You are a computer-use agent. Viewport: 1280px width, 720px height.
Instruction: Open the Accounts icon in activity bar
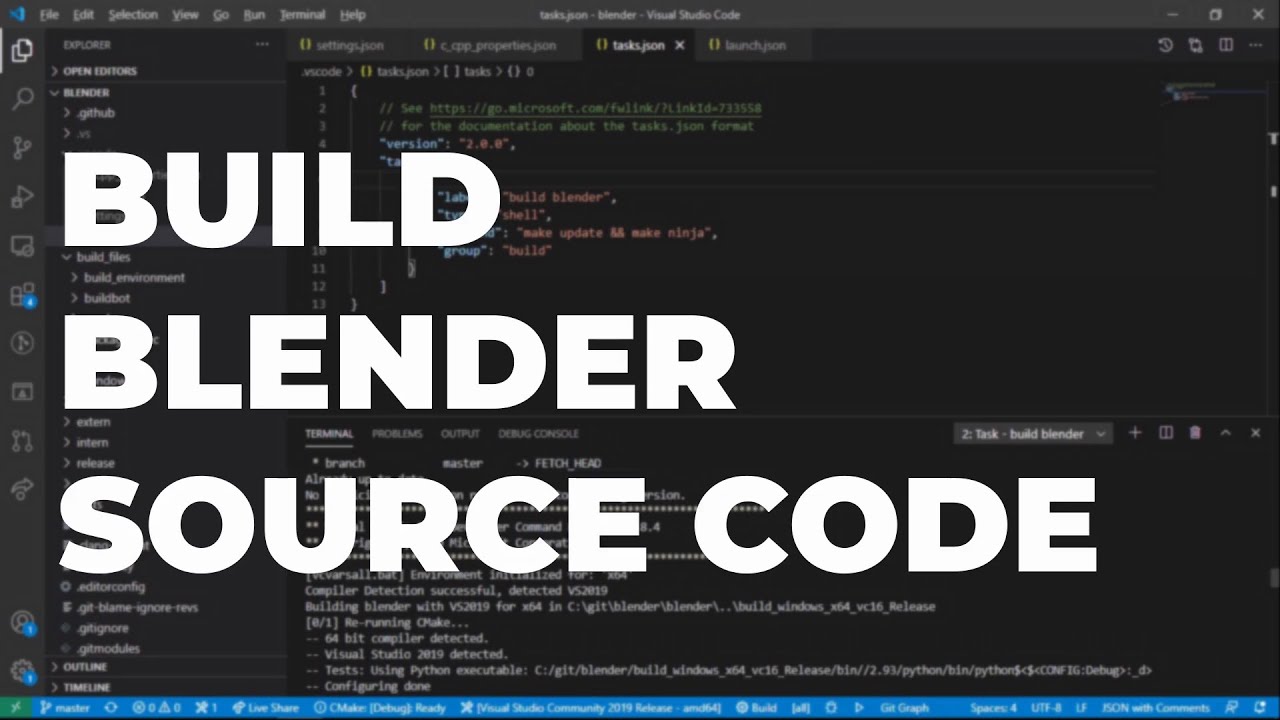[22, 623]
